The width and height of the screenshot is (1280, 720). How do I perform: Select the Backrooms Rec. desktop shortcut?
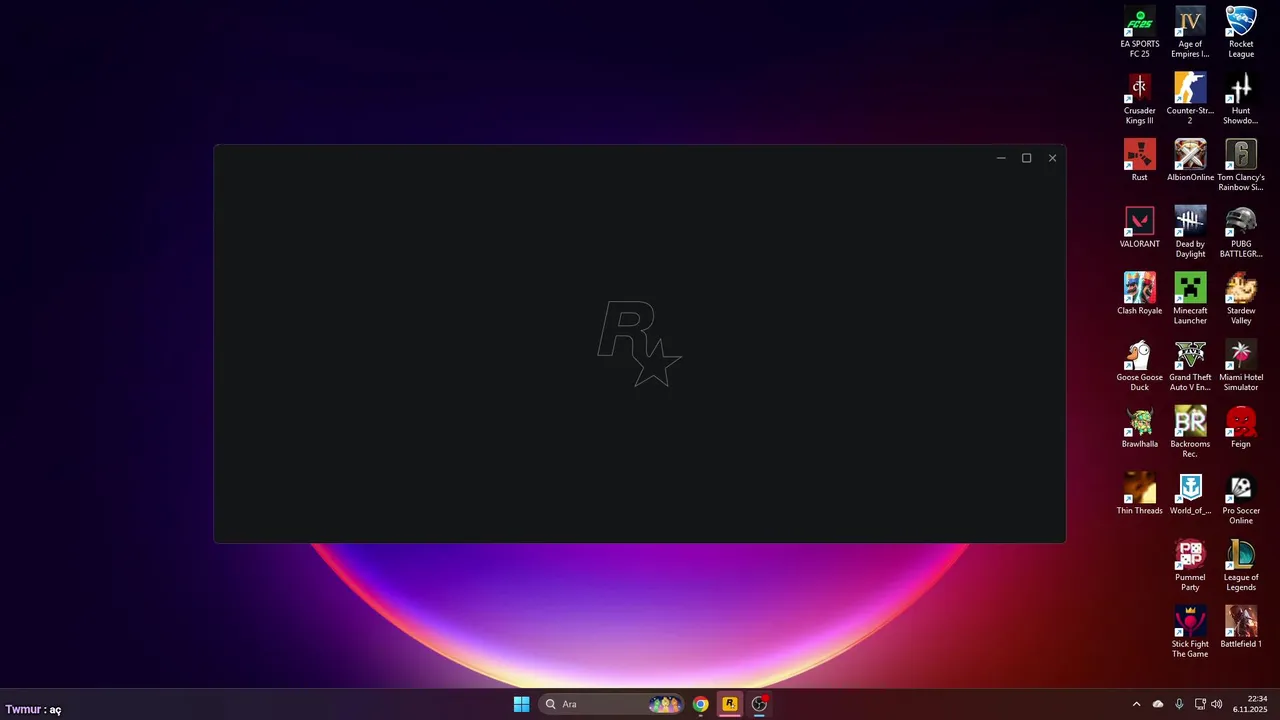point(1190,432)
